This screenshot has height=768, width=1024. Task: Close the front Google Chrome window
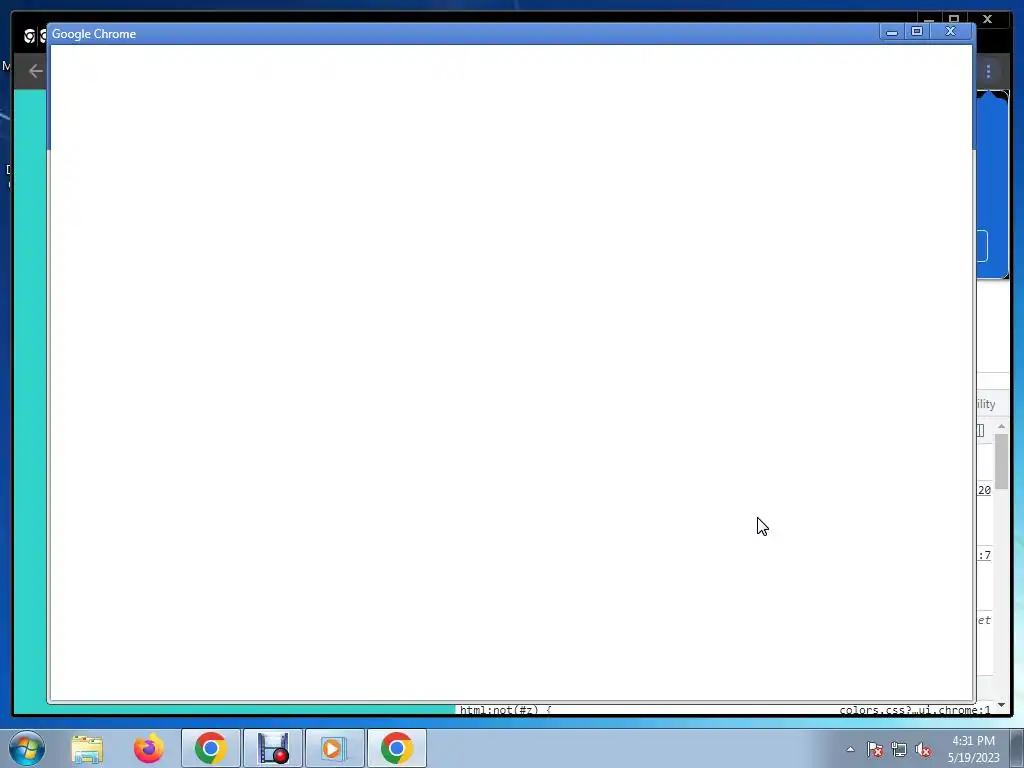click(x=951, y=31)
